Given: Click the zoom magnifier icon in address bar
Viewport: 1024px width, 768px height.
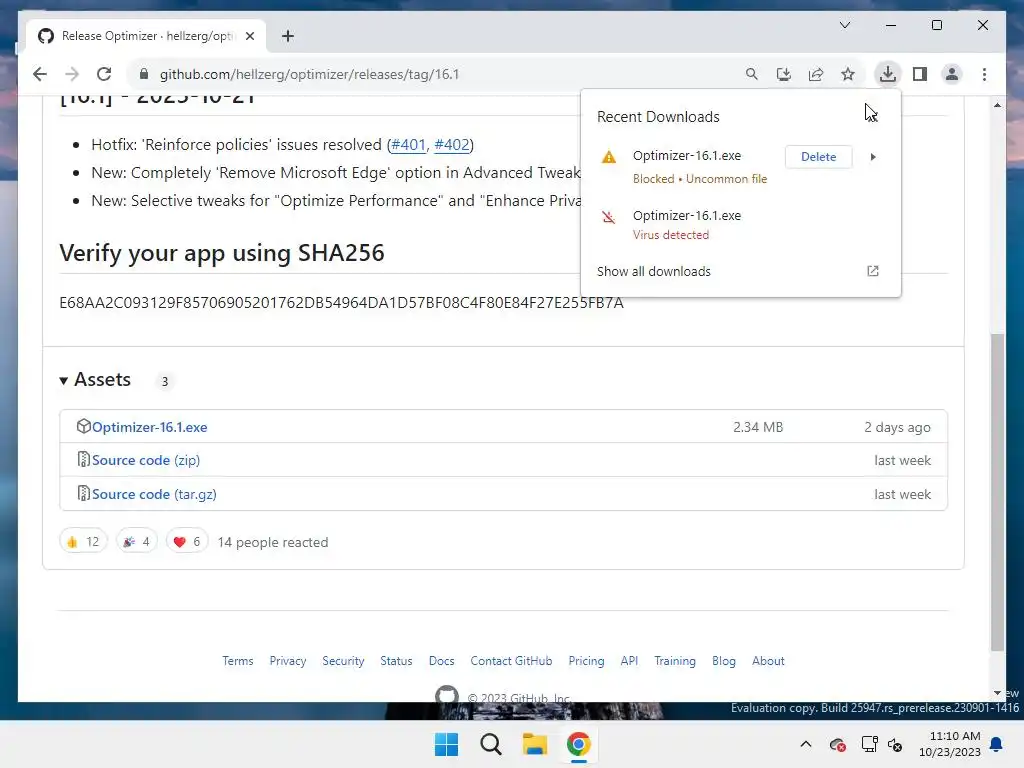Looking at the screenshot, I should tap(752, 74).
